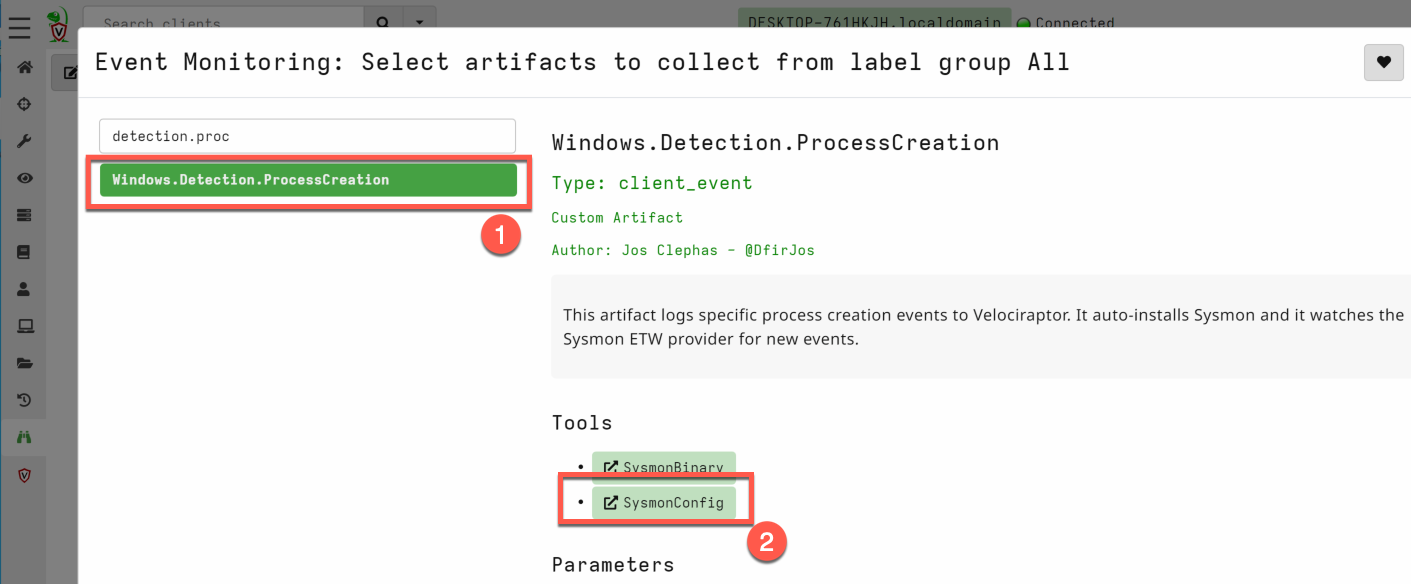Open the SysmonConfig tool link

tap(664, 502)
